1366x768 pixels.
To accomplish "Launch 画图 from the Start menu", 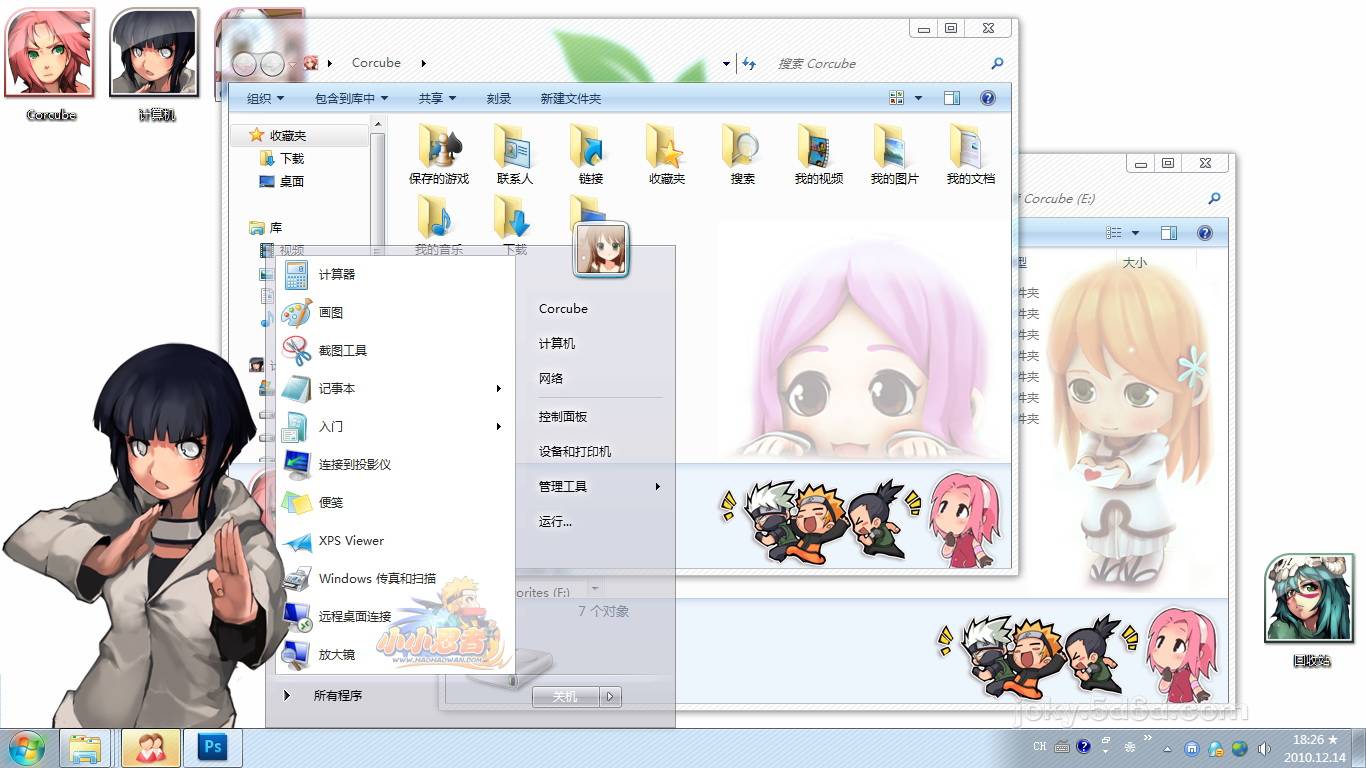I will click(x=394, y=312).
